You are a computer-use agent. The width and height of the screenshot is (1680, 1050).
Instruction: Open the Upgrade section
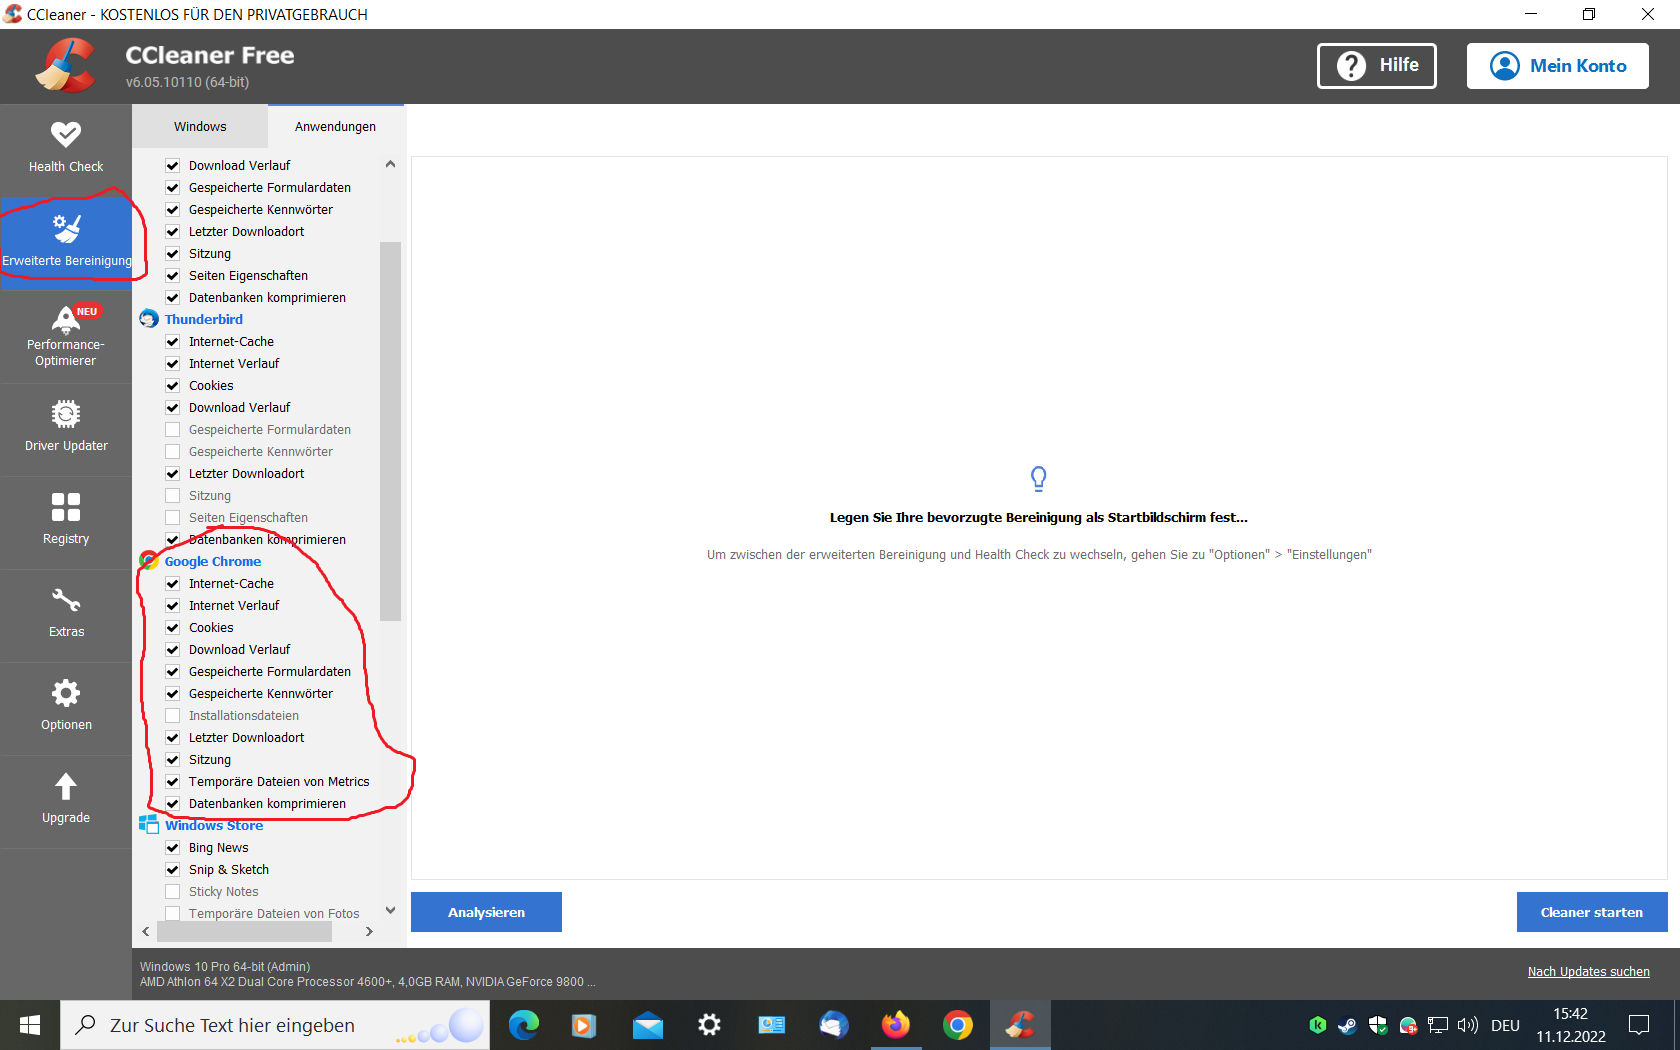point(66,802)
